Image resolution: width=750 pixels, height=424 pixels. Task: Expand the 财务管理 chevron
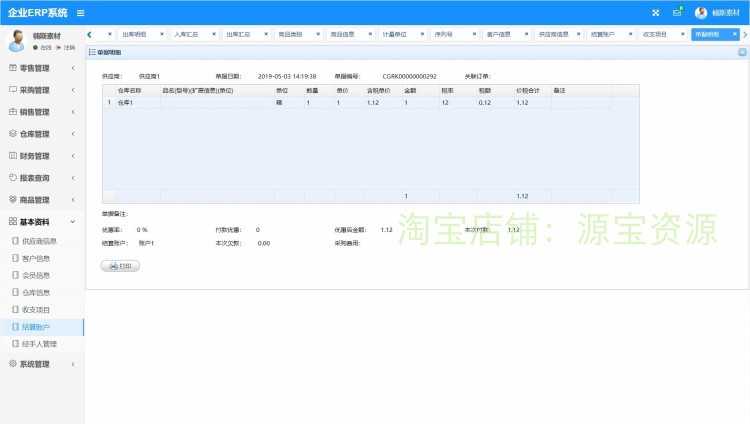point(73,156)
